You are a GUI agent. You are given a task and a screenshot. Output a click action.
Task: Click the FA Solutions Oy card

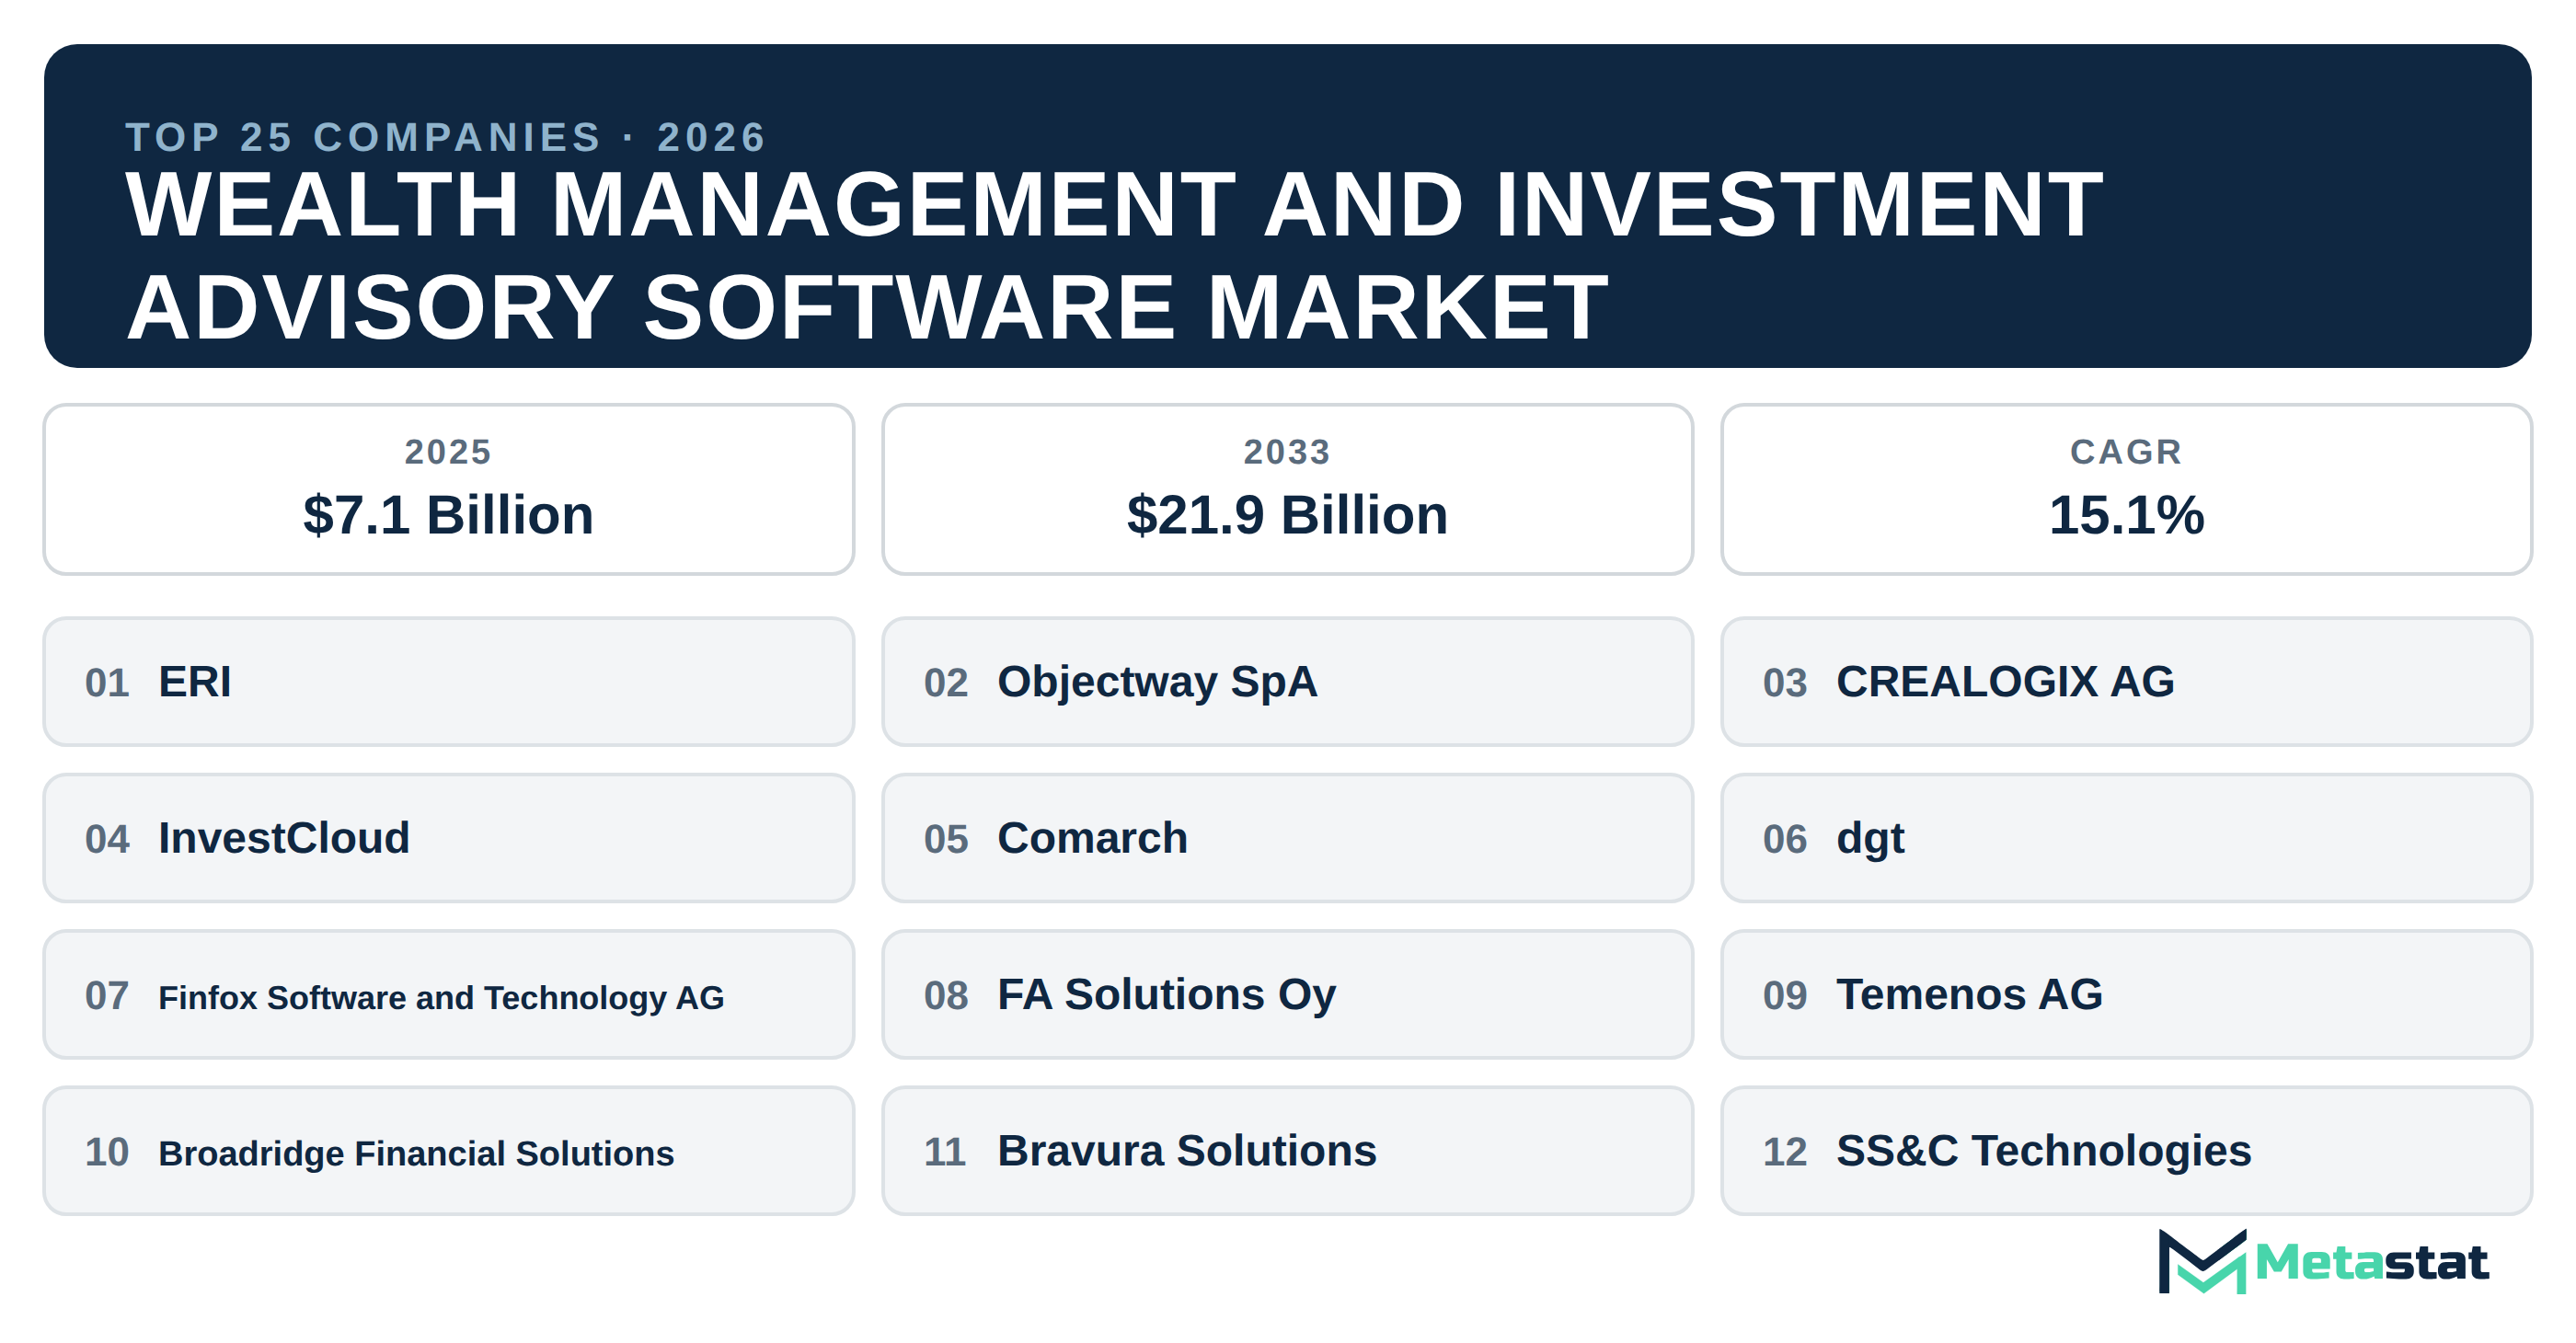(x=1287, y=994)
